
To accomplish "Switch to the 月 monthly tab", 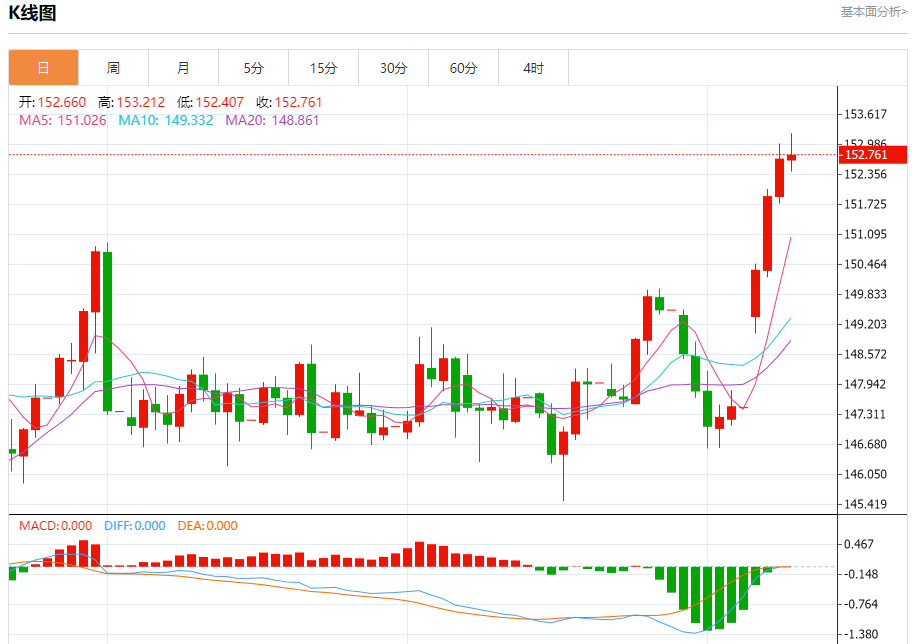I will point(183,68).
